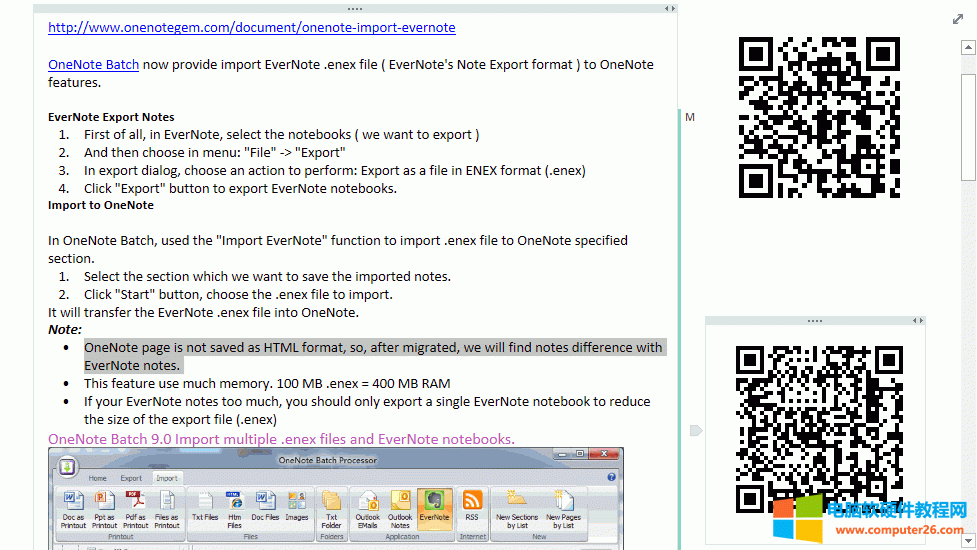Screen dimensions: 977x550
Task: Click the Txt Folder icon
Action: coord(331,510)
